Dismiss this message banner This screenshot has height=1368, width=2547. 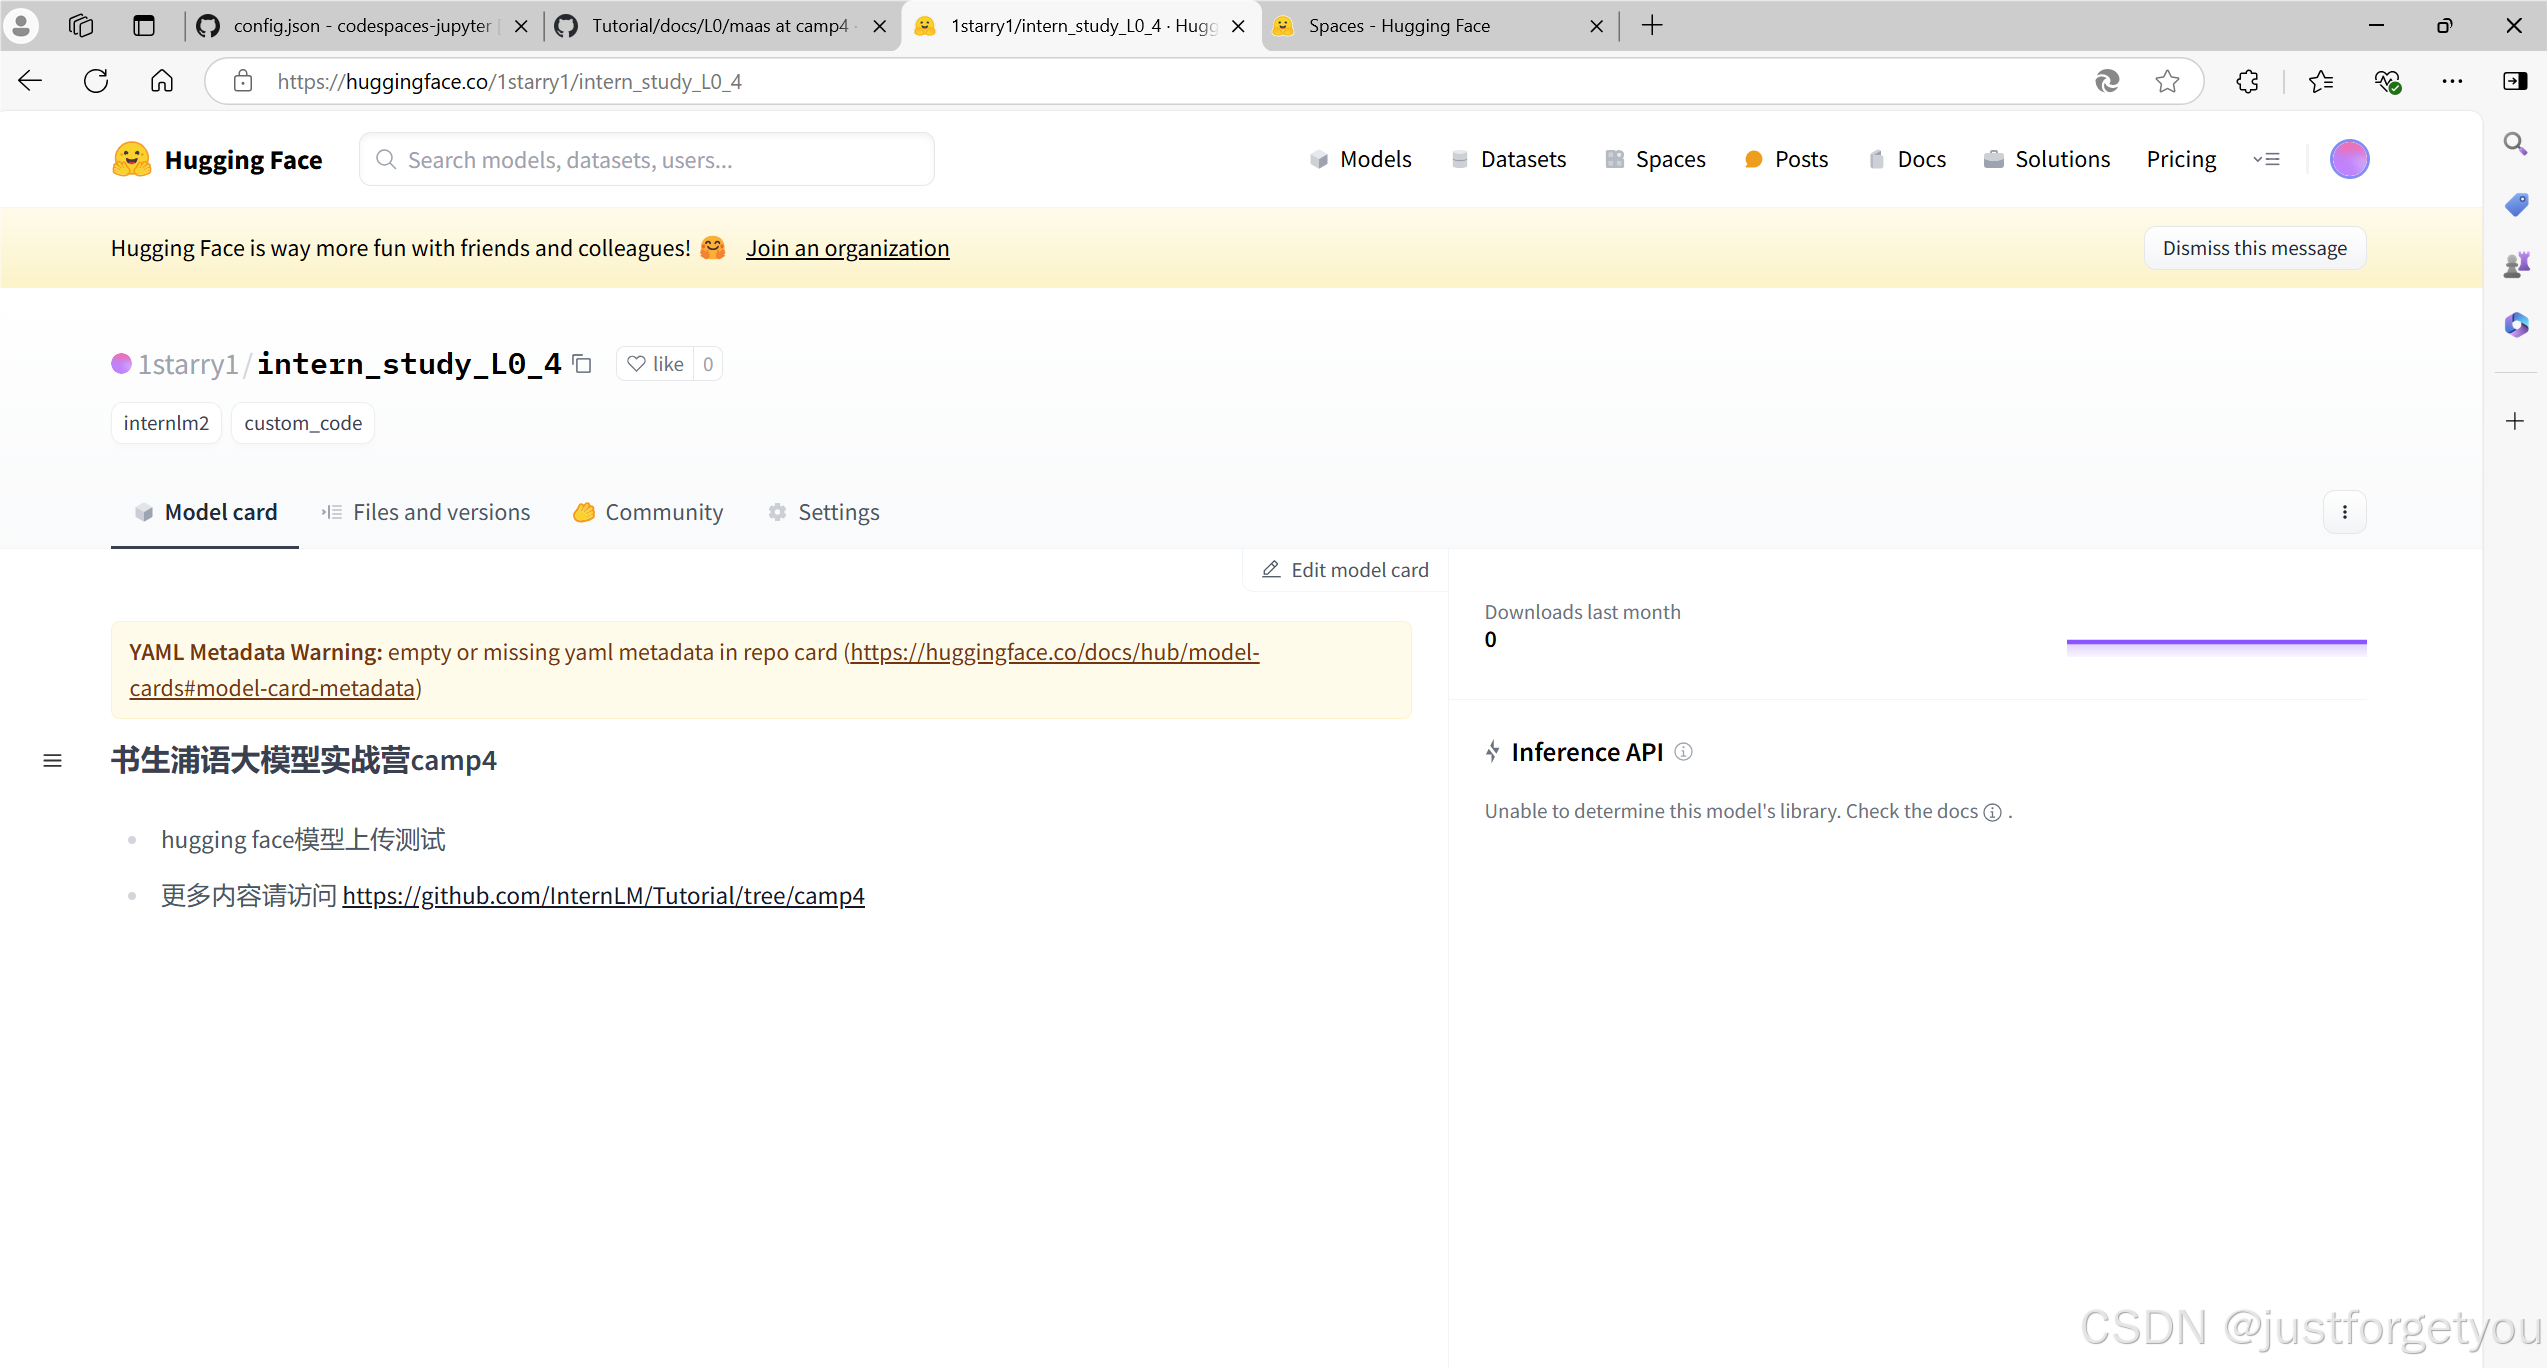tap(2254, 248)
